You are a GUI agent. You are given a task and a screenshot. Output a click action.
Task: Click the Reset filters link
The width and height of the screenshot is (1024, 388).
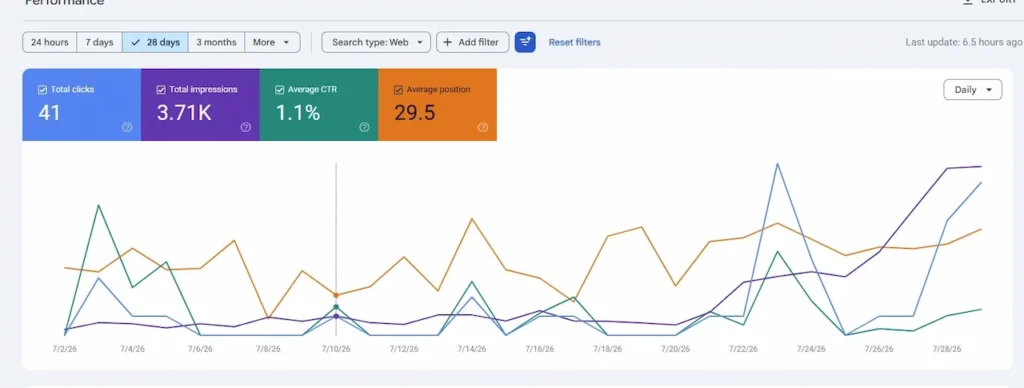click(x=575, y=42)
